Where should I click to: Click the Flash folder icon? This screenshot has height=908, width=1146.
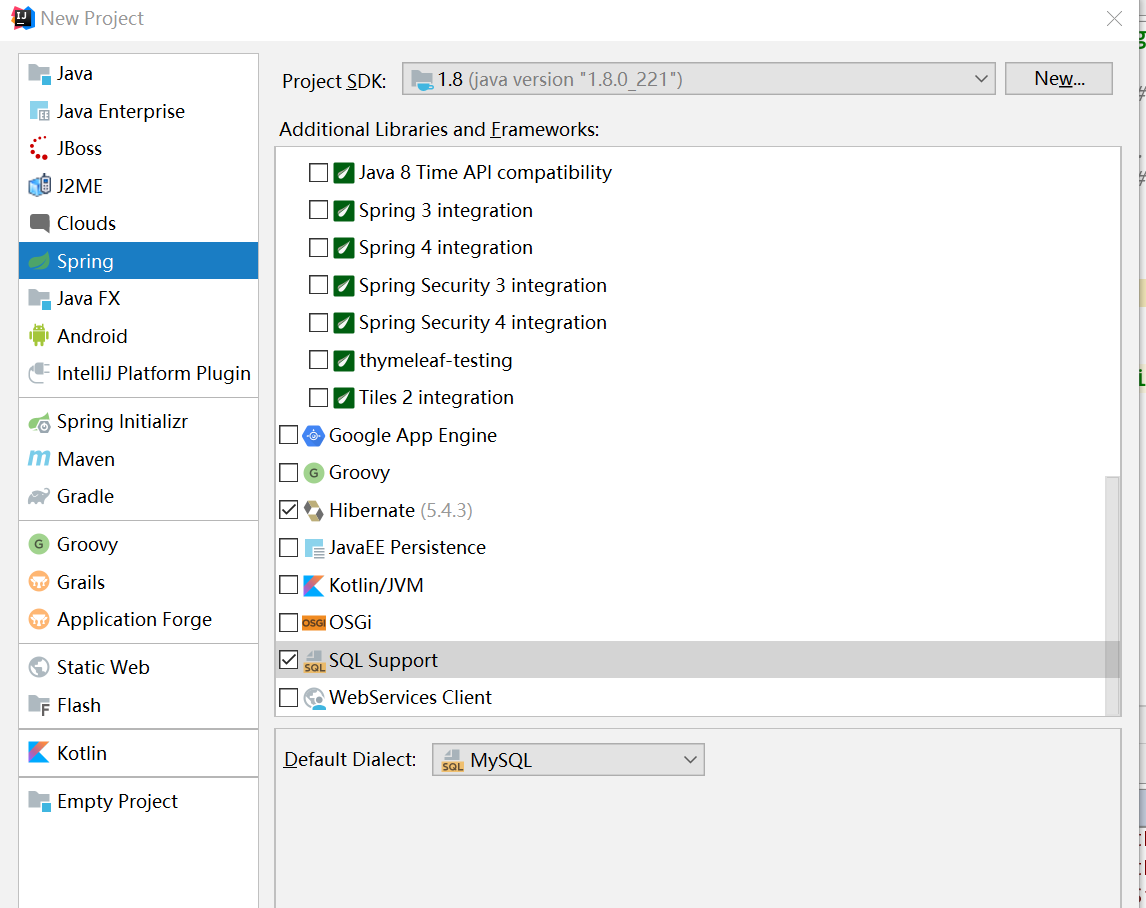(x=39, y=705)
